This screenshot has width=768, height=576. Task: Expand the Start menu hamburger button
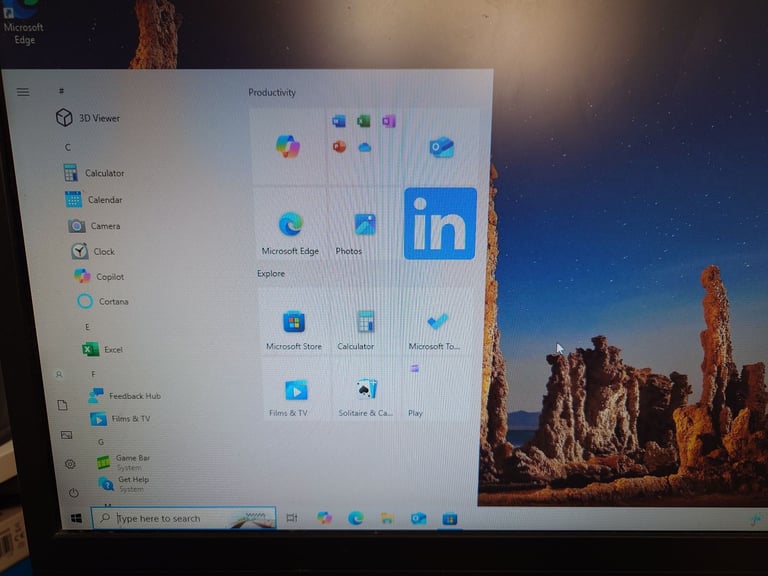pyautogui.click(x=23, y=92)
